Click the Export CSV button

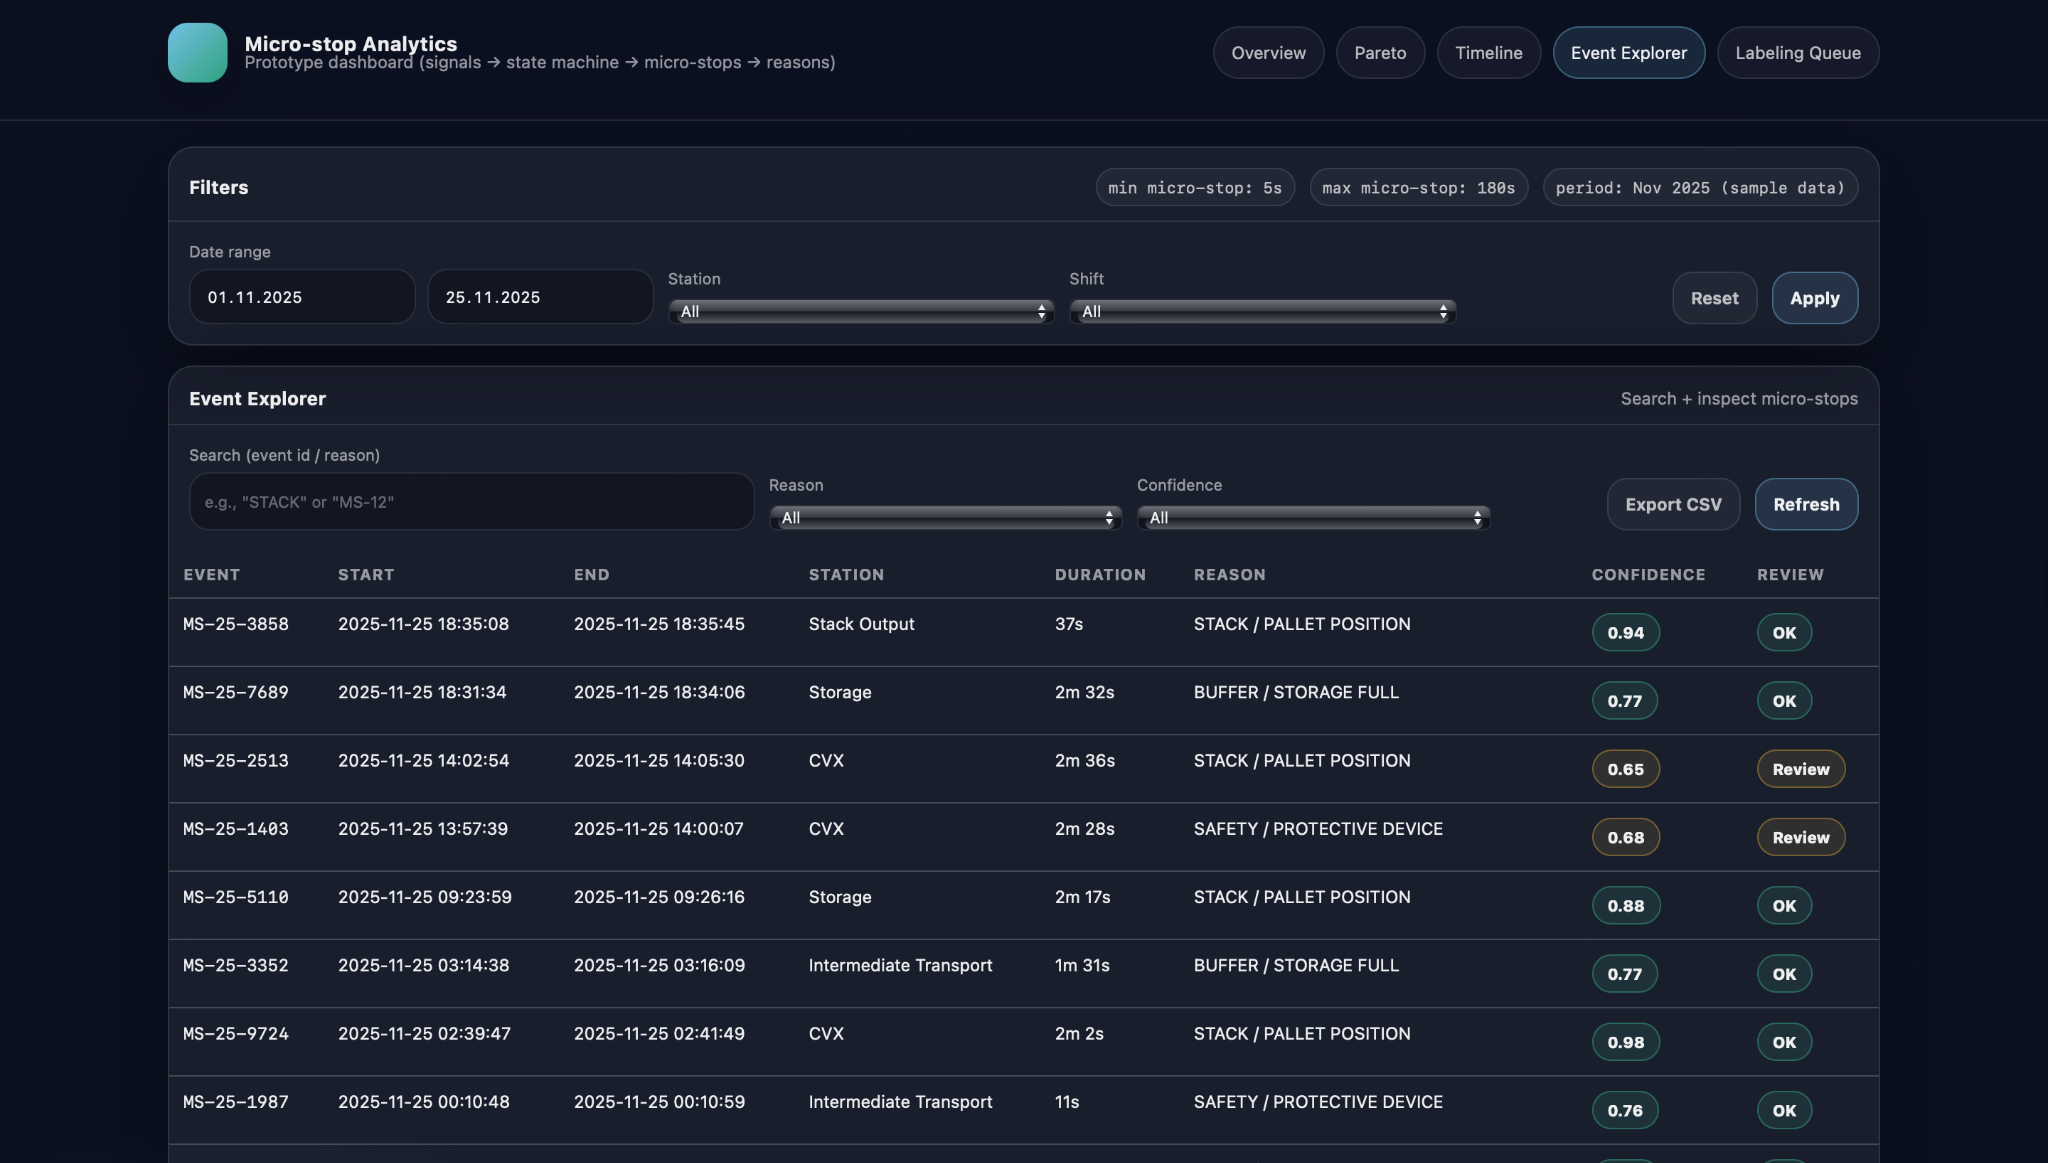tap(1673, 505)
